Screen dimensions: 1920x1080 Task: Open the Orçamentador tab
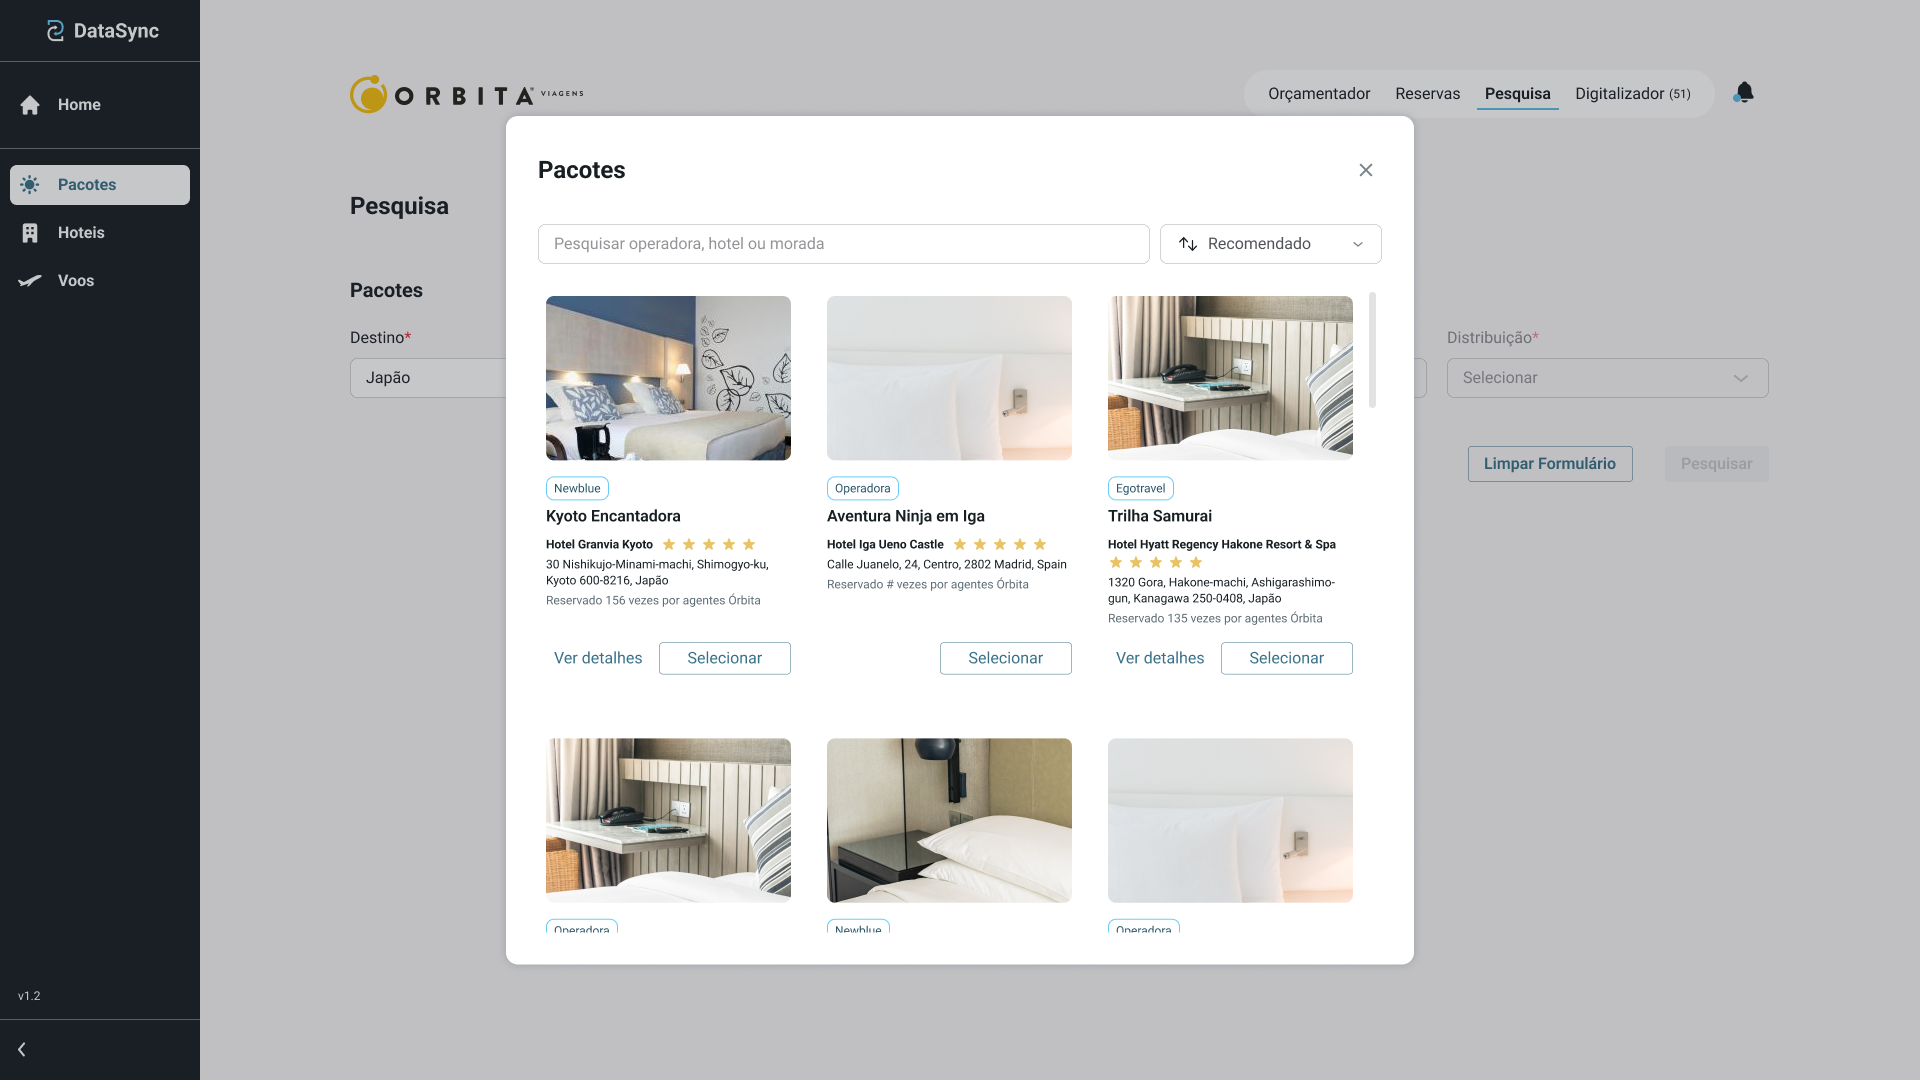[x=1318, y=94]
